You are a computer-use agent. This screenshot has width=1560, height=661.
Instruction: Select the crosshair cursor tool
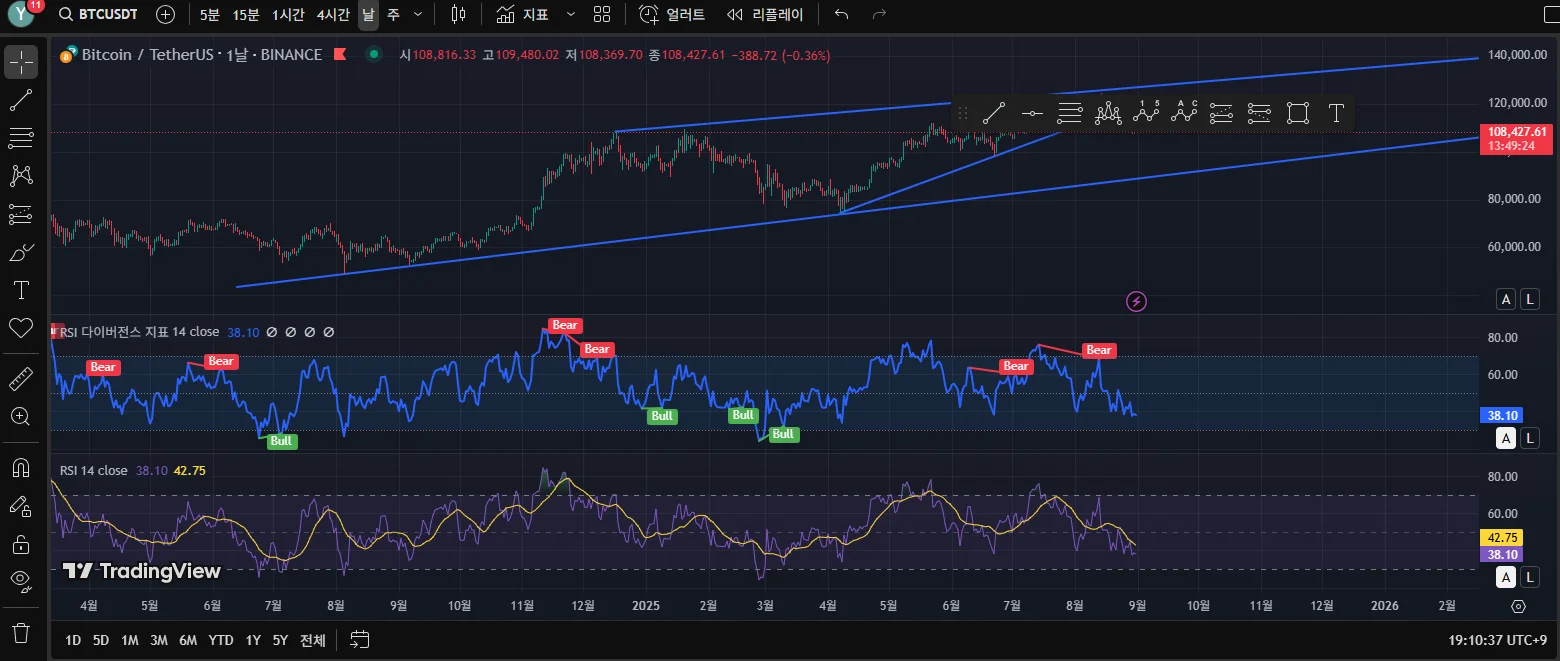click(x=21, y=62)
